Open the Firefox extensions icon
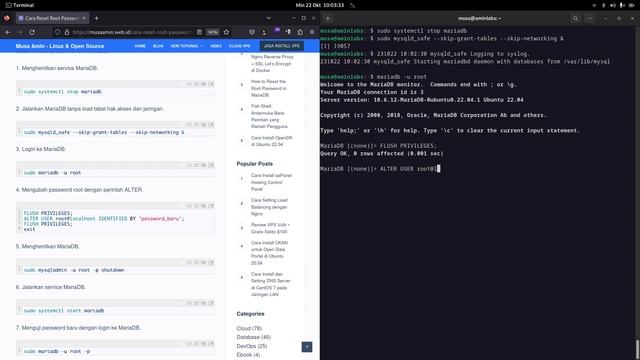Image resolution: width=640 pixels, height=360 pixels. pos(300,32)
